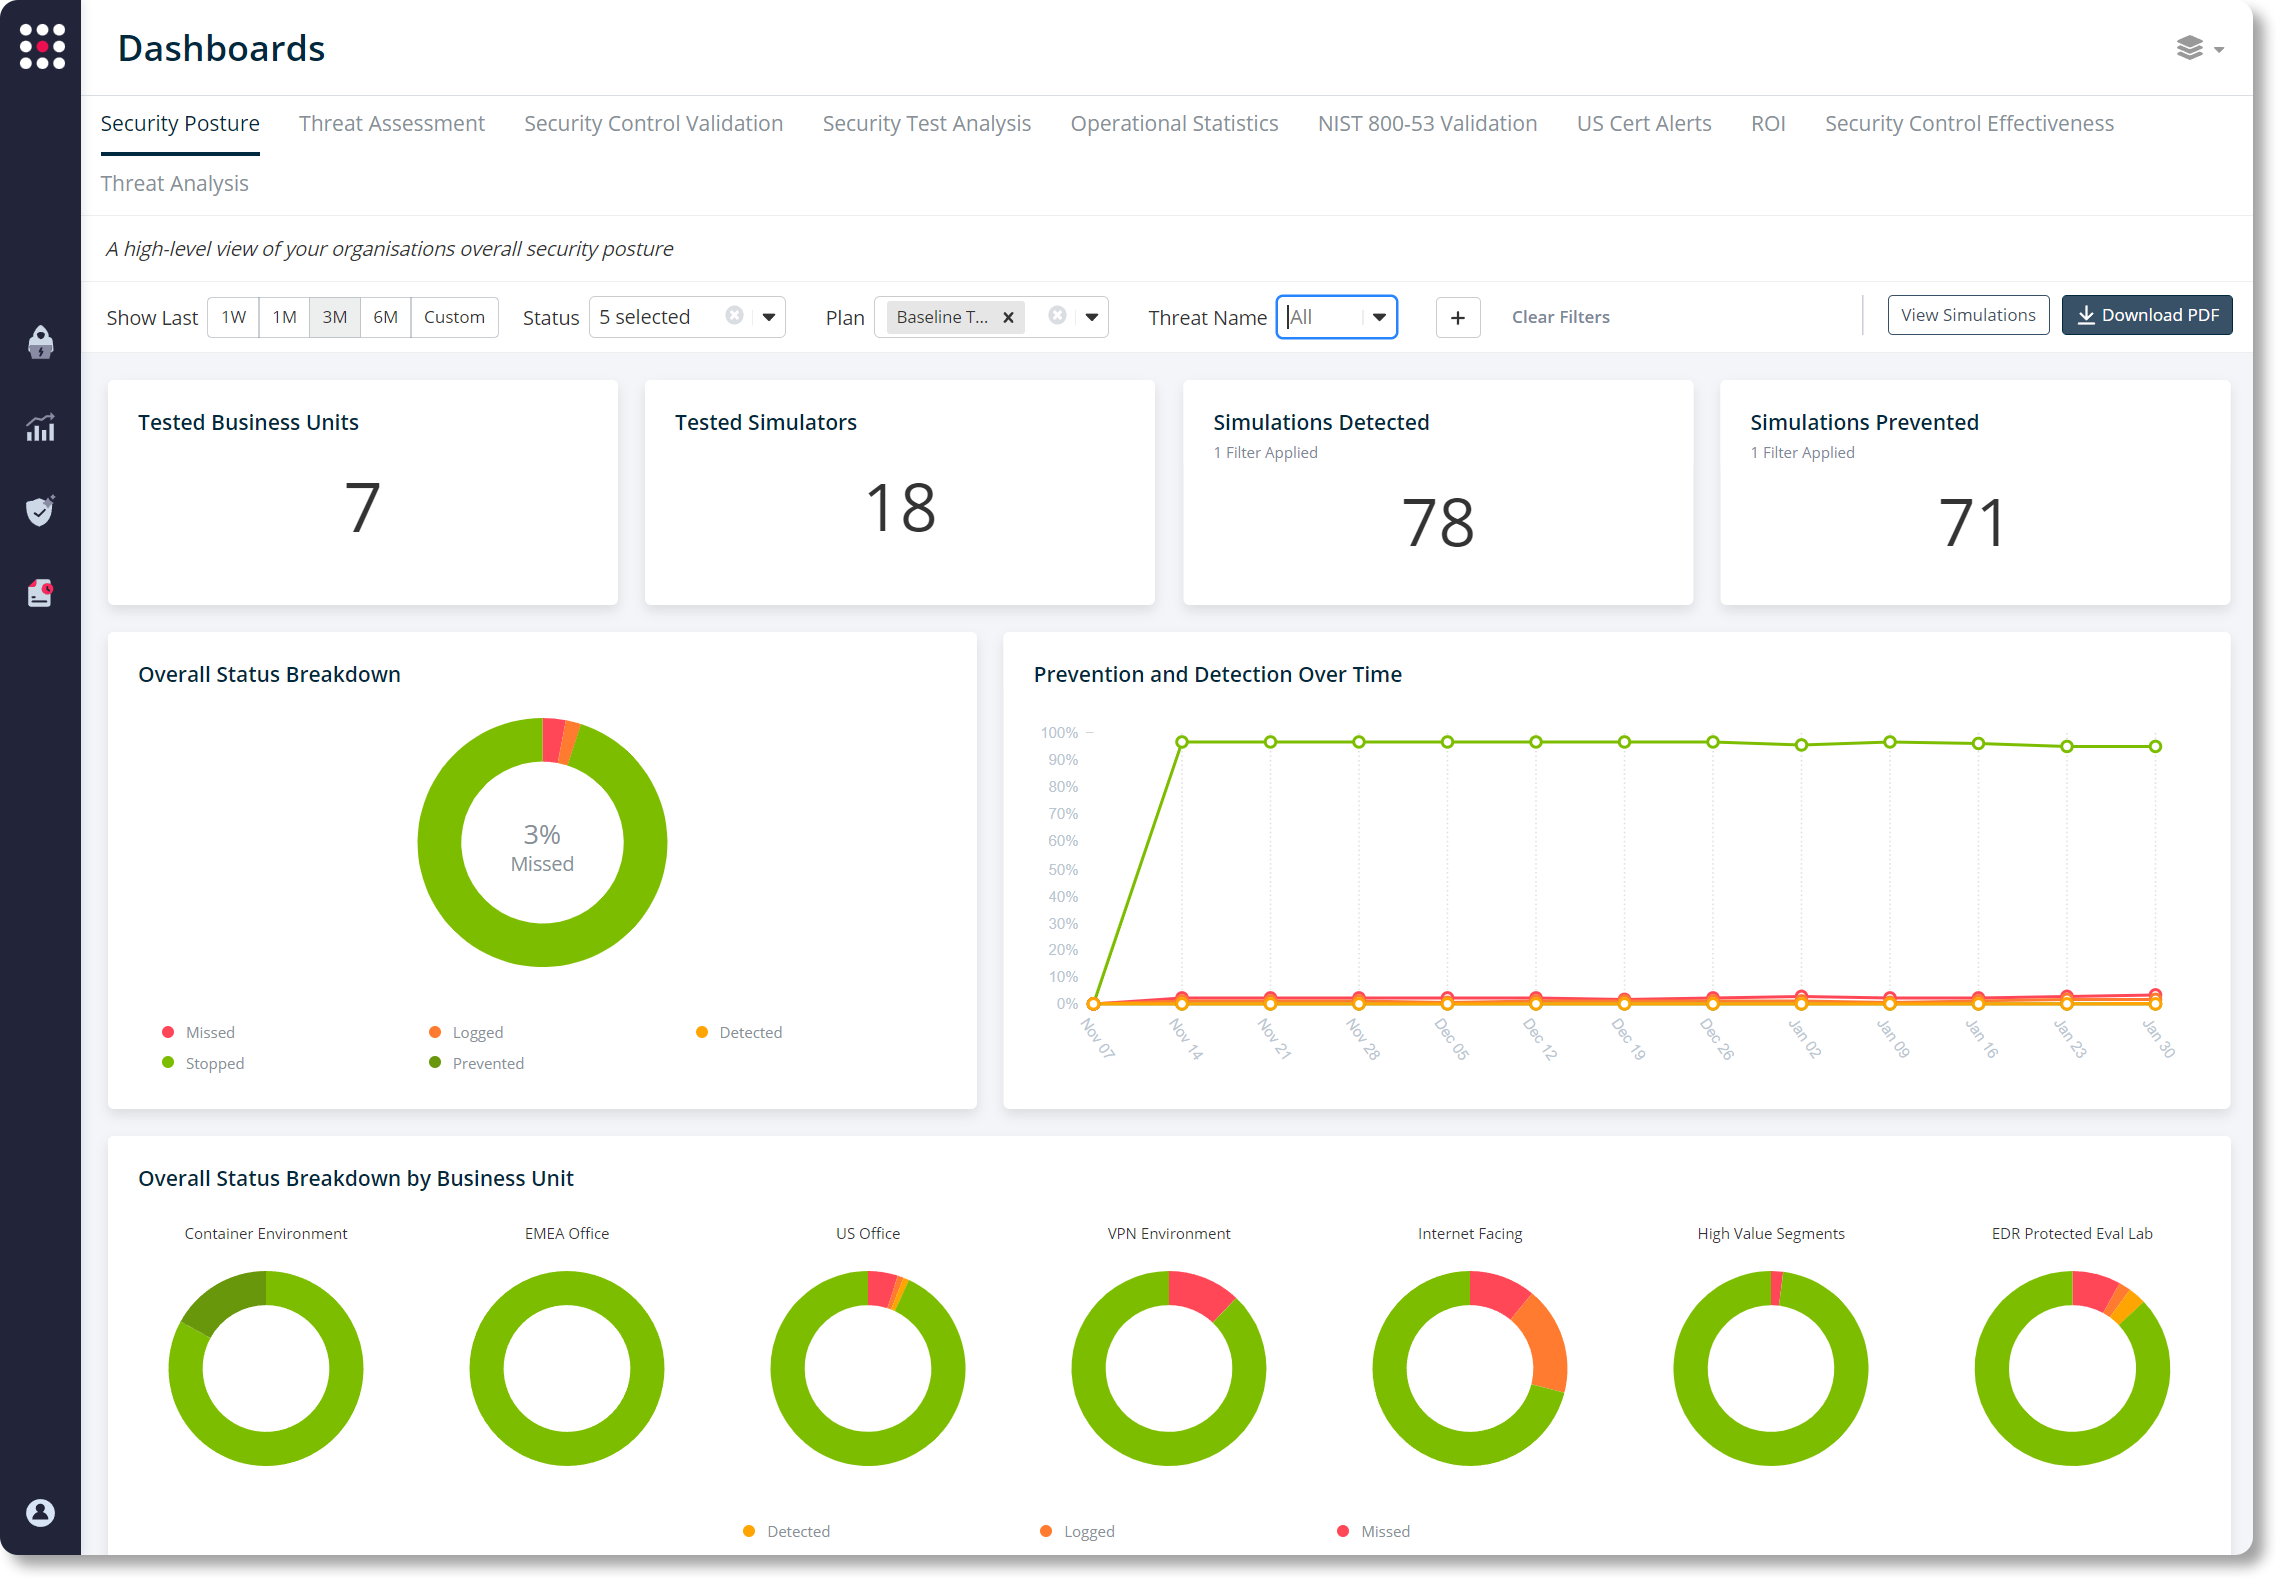Open the analytics bar-chart sidebar icon
The height and width of the screenshot is (1585, 2283).
pyautogui.click(x=41, y=427)
